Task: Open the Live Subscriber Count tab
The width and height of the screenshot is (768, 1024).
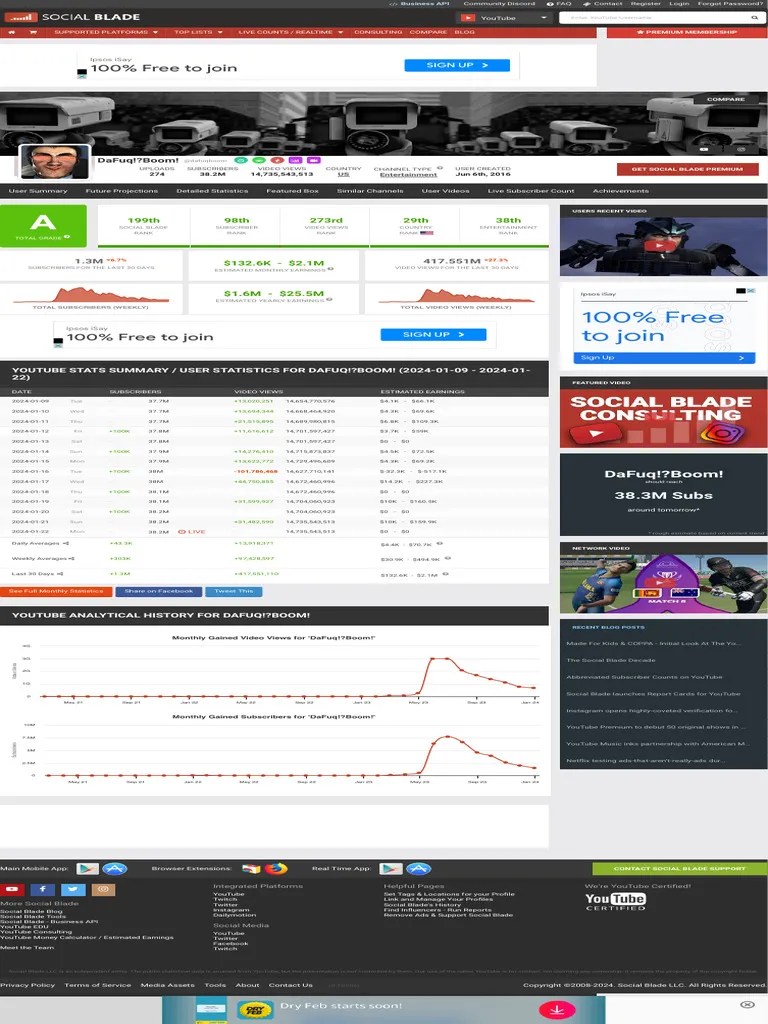Action: [x=531, y=191]
